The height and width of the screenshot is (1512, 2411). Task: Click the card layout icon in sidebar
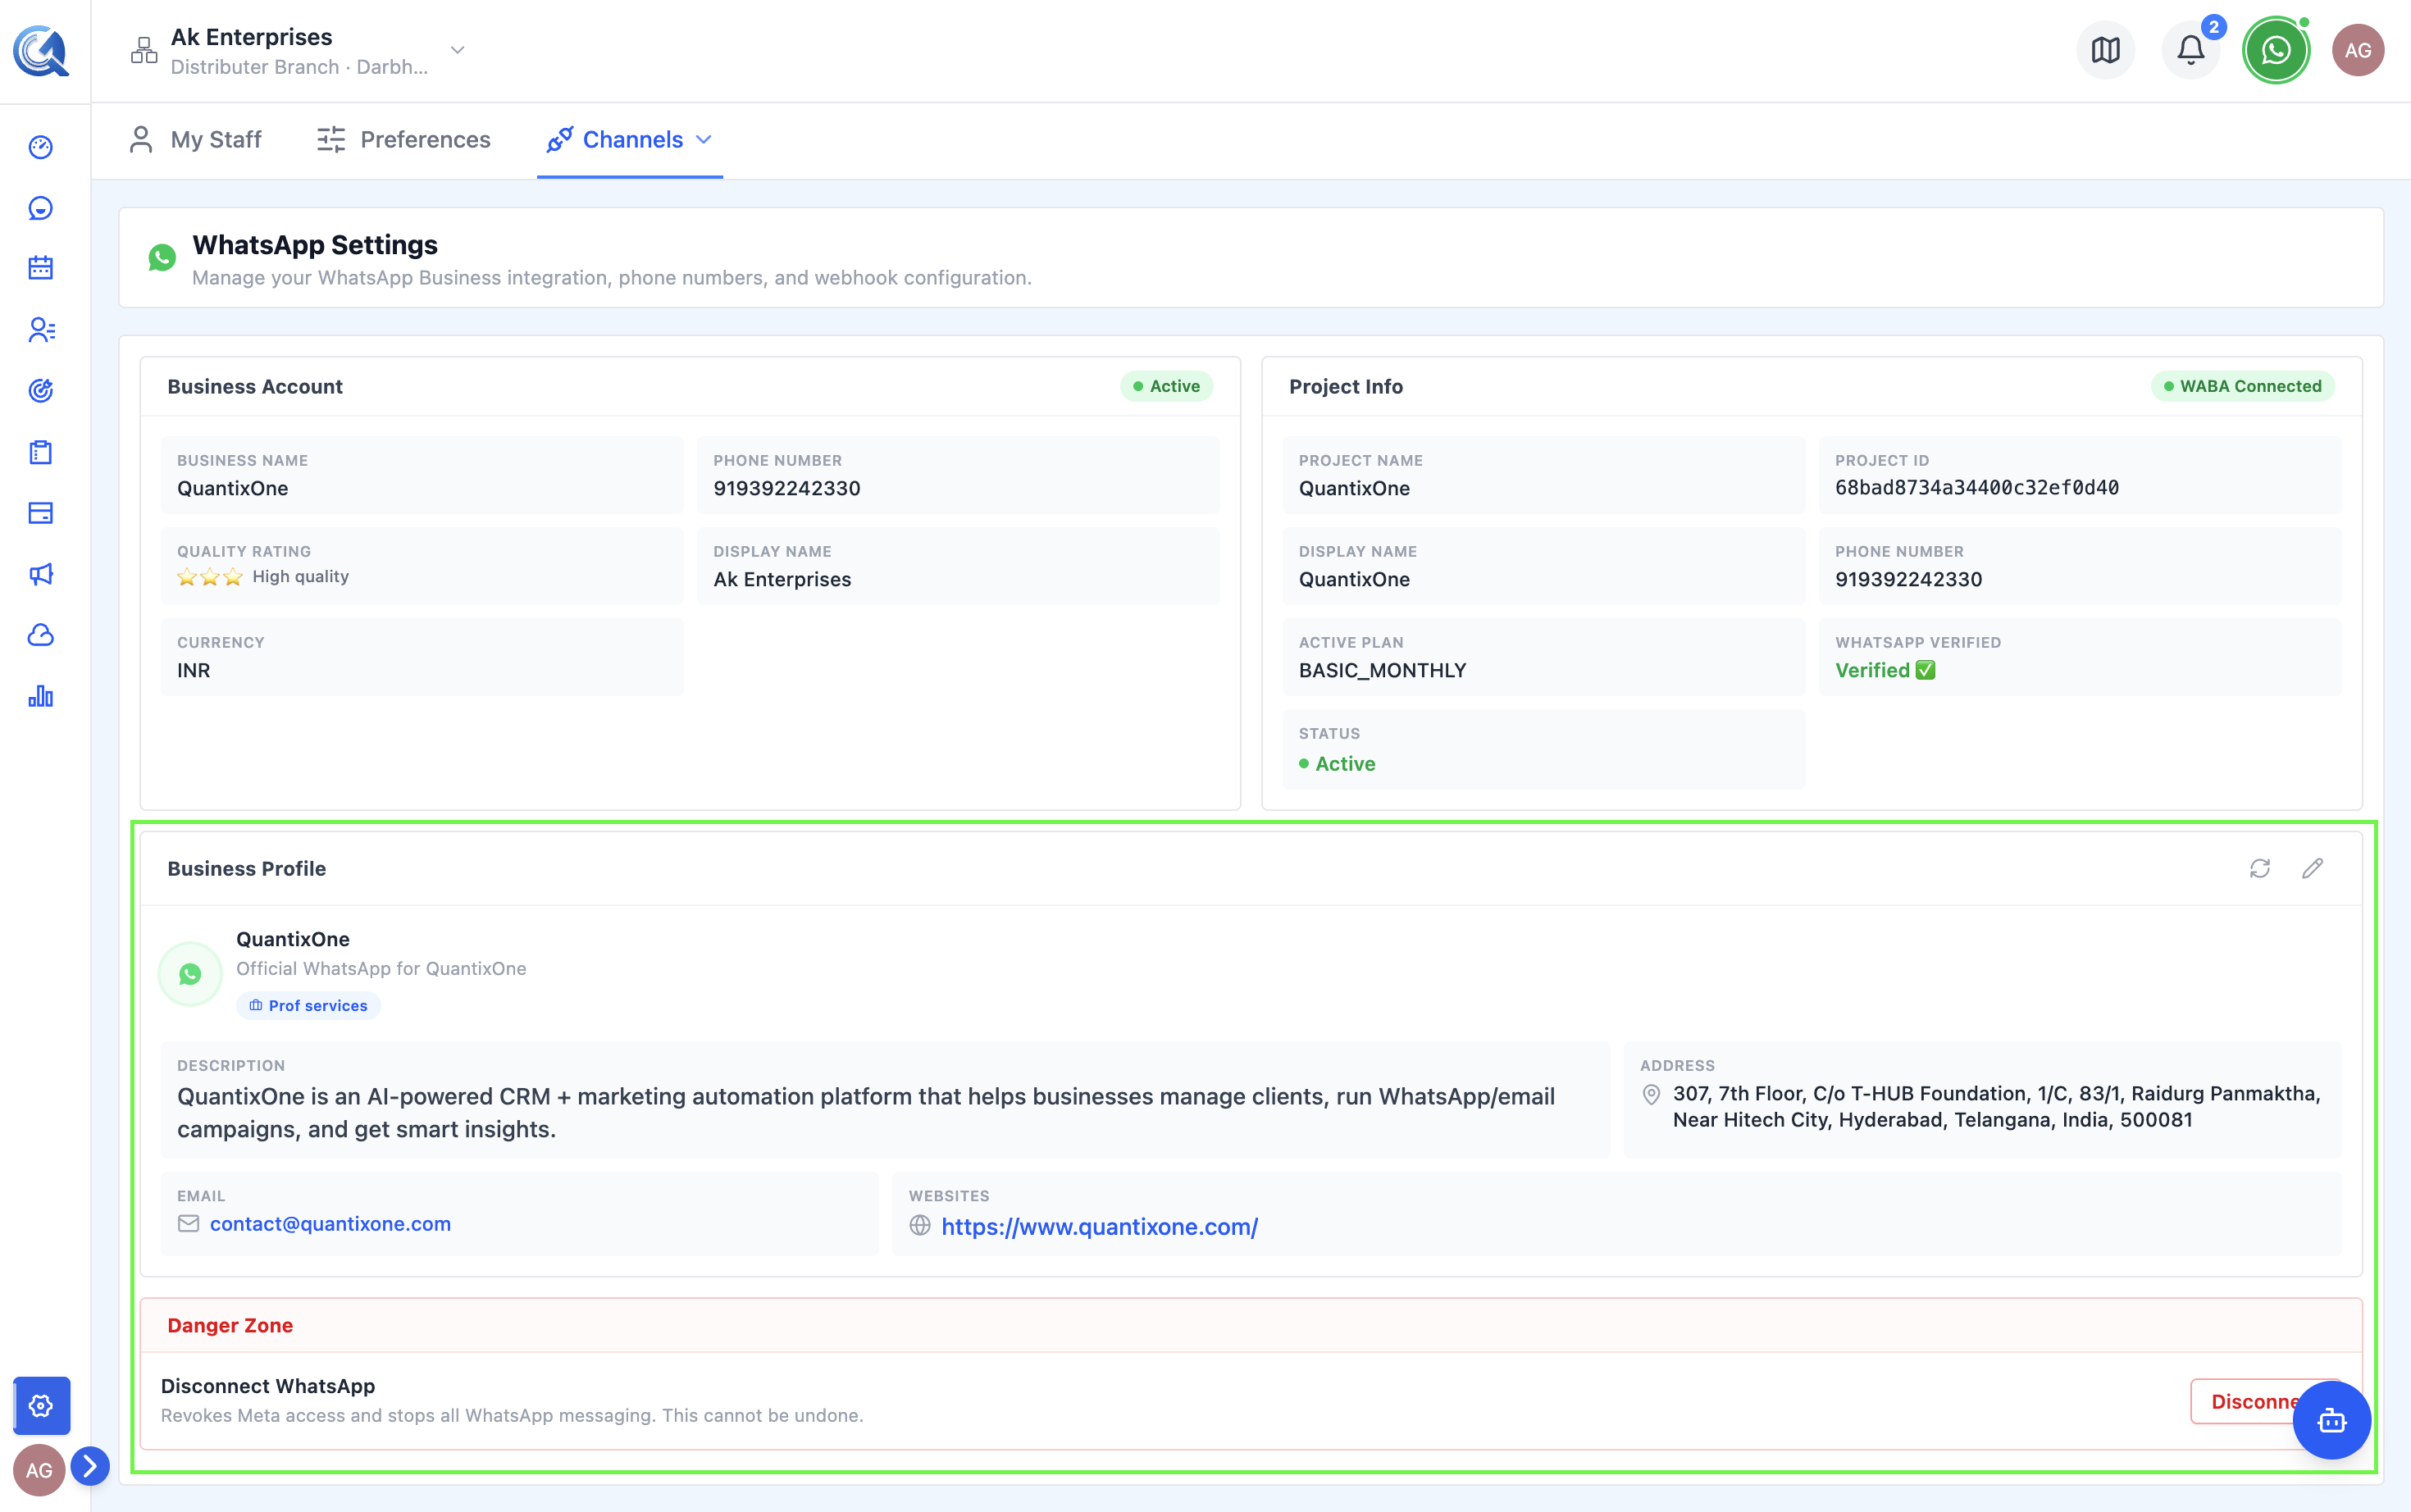pos(41,513)
